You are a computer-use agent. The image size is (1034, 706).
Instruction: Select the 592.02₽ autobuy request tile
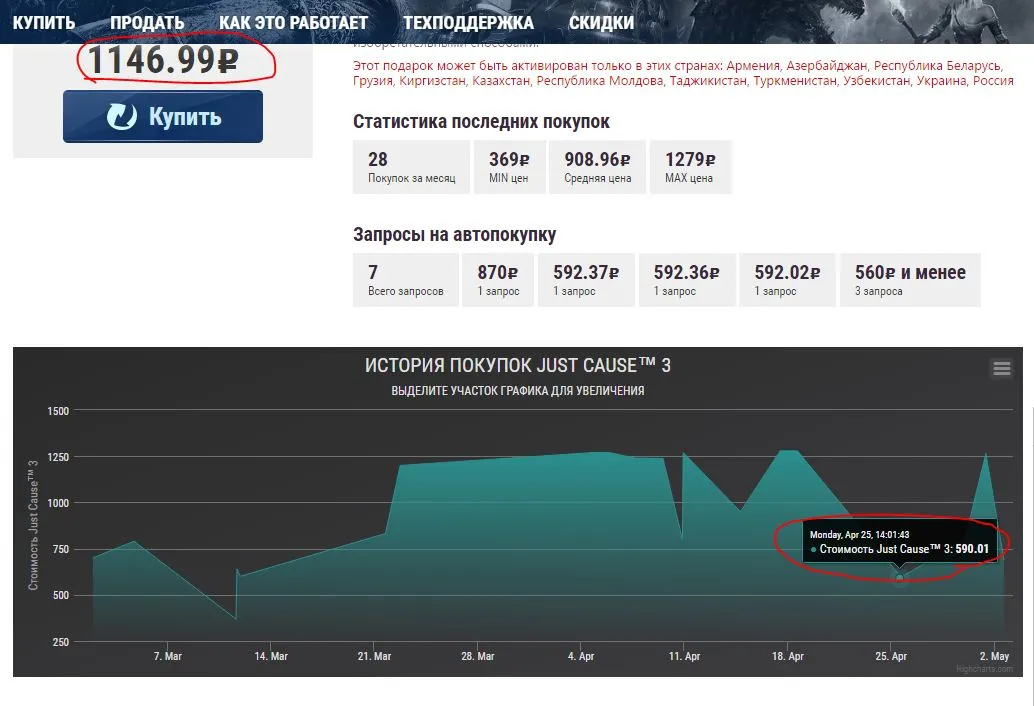pyautogui.click(x=787, y=280)
